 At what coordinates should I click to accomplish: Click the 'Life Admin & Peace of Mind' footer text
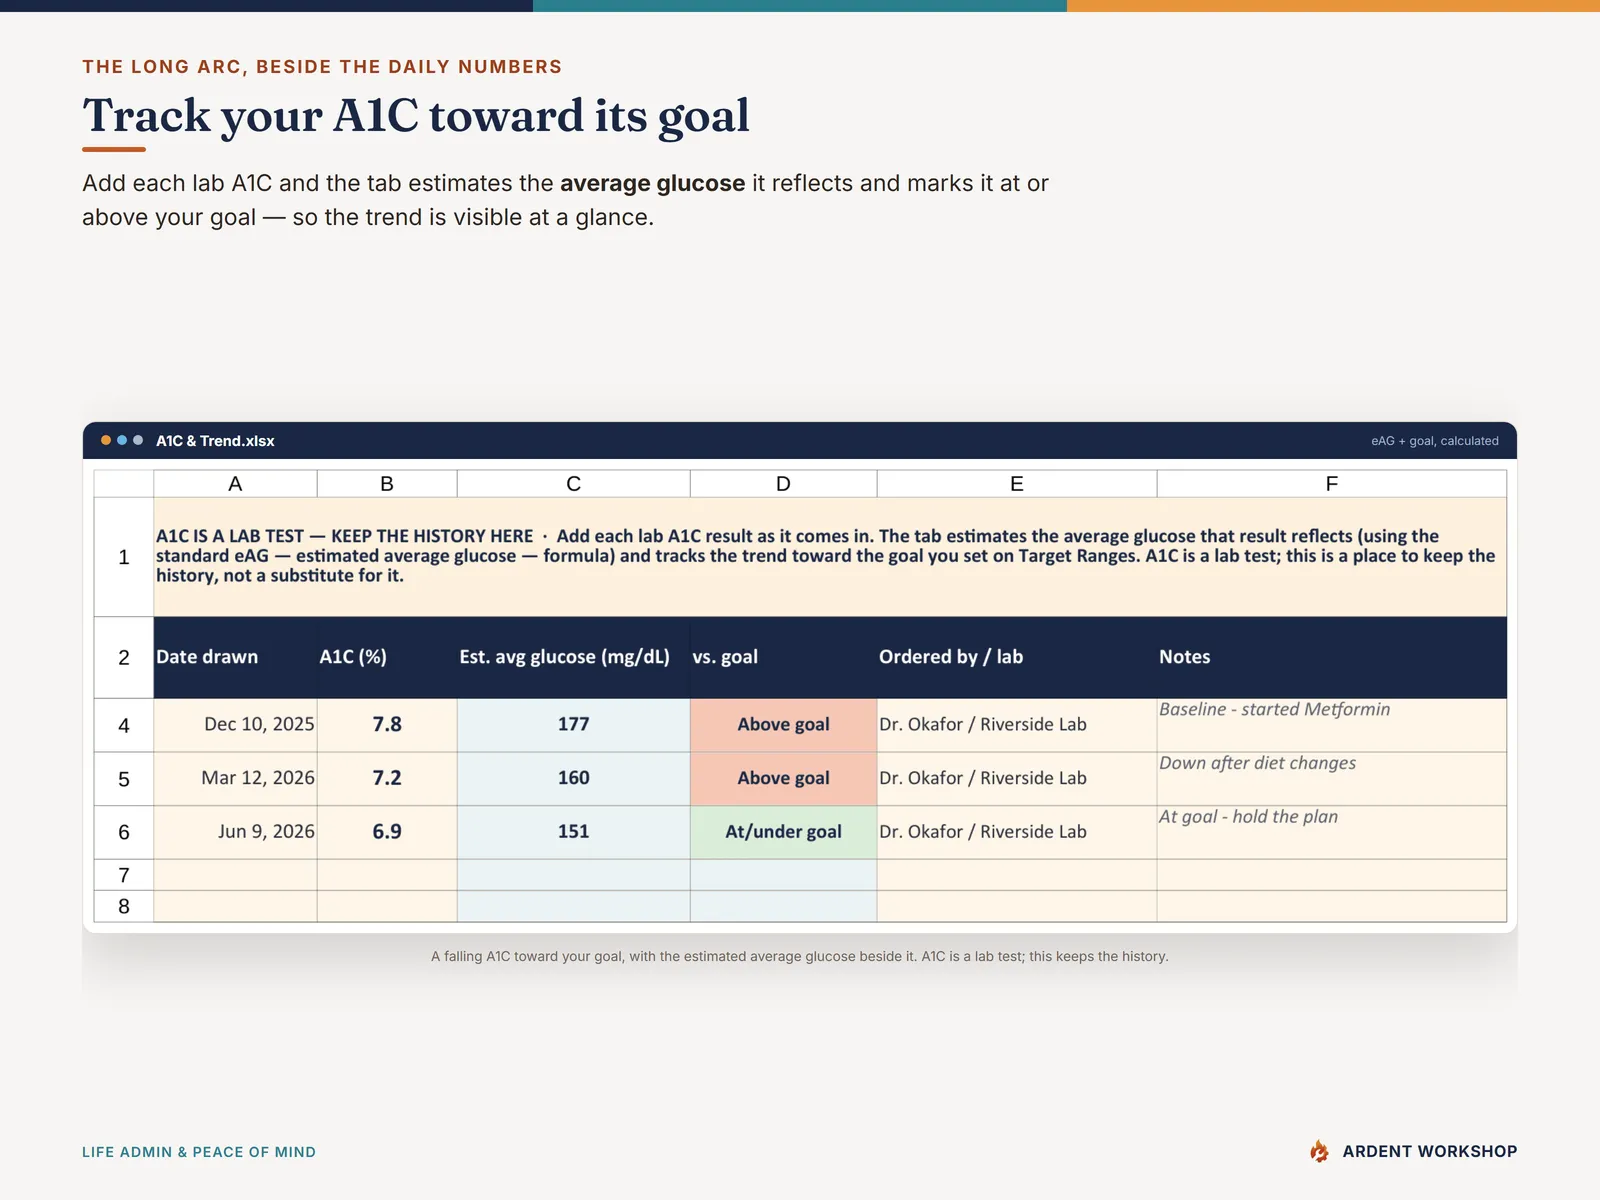click(199, 1152)
